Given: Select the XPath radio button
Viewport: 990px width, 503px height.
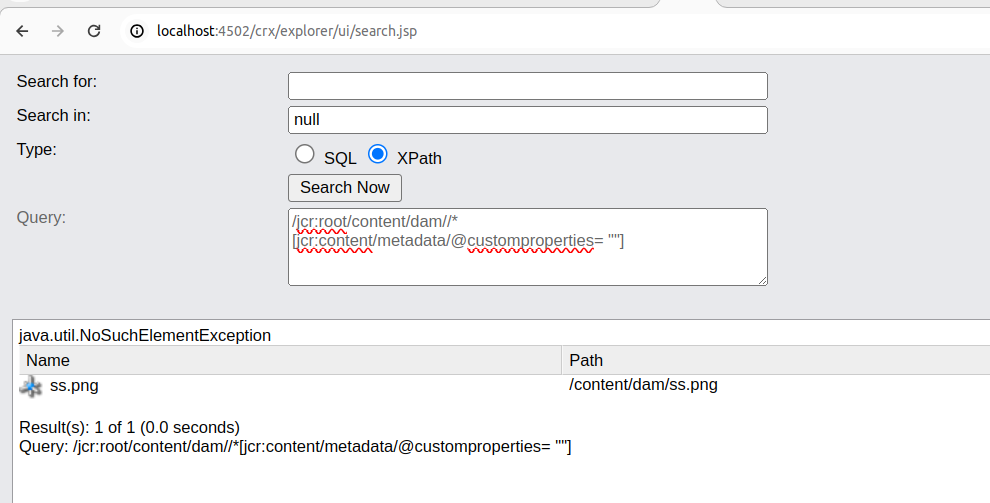Looking at the screenshot, I should pyautogui.click(x=378, y=155).
